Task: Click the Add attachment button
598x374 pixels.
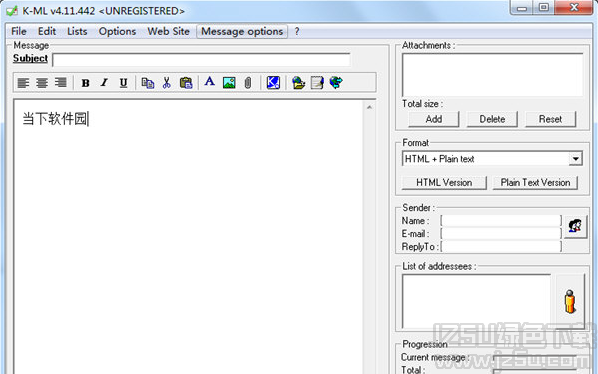Action: click(x=434, y=119)
